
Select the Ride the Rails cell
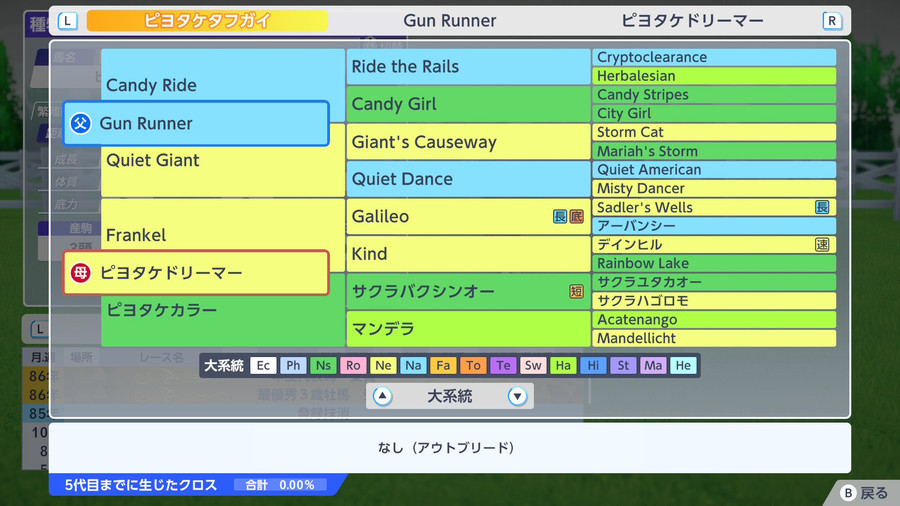click(x=468, y=67)
